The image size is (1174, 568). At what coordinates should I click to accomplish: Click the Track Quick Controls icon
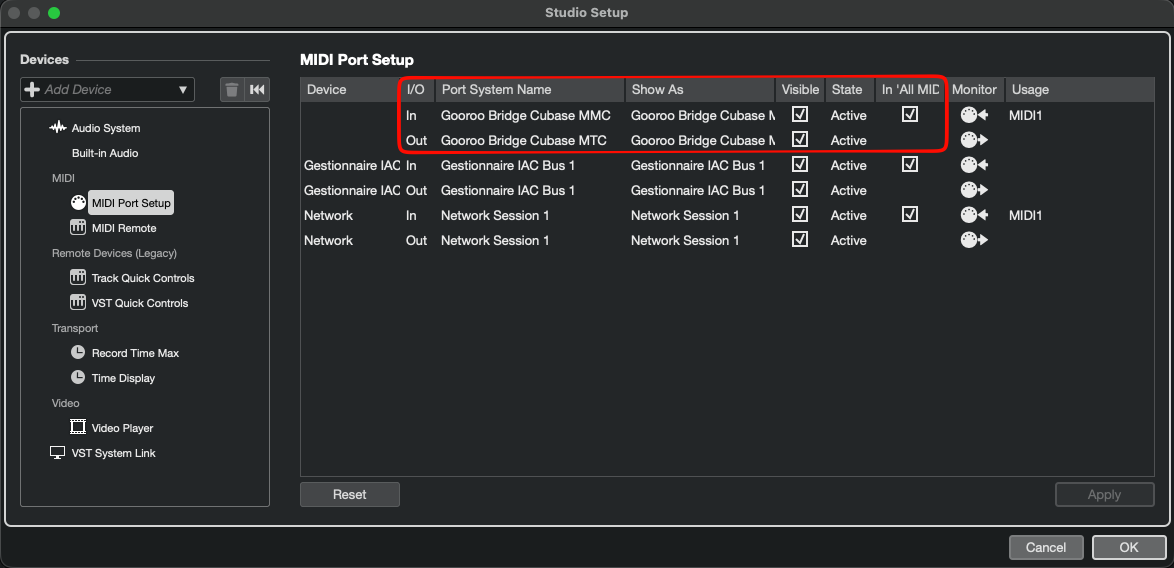pos(78,278)
